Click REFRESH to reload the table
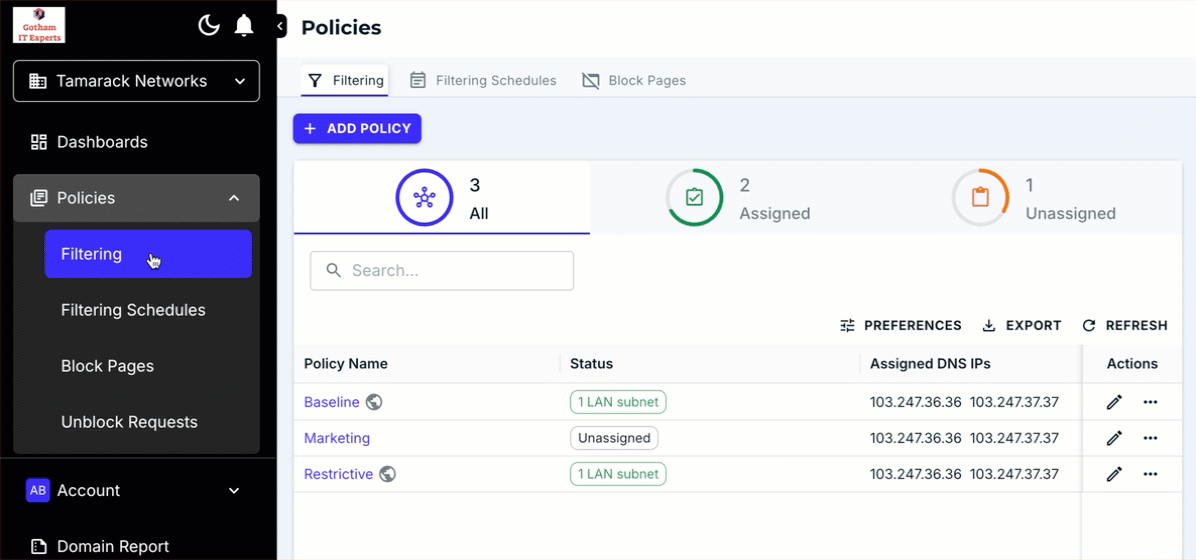This screenshot has width=1196, height=560. (x=1124, y=326)
